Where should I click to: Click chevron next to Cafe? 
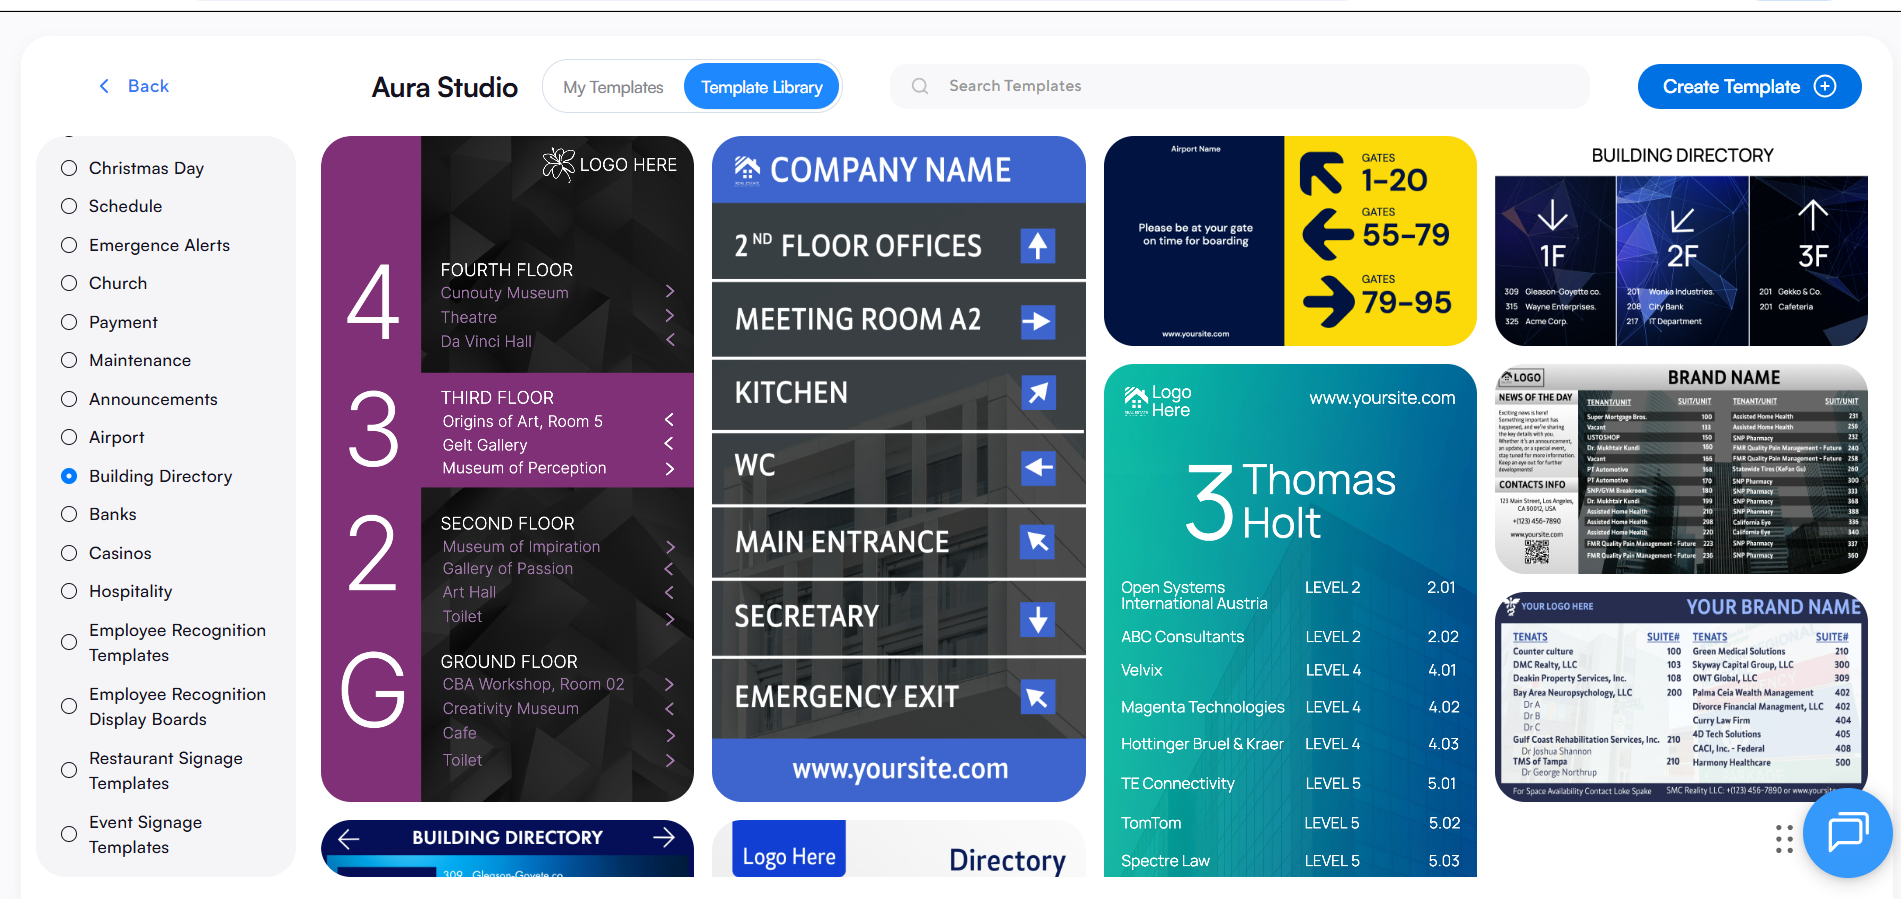(x=670, y=735)
